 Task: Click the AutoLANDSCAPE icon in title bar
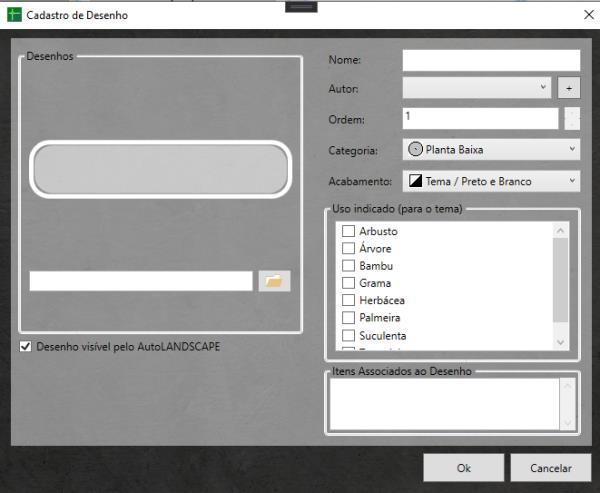(x=15, y=16)
